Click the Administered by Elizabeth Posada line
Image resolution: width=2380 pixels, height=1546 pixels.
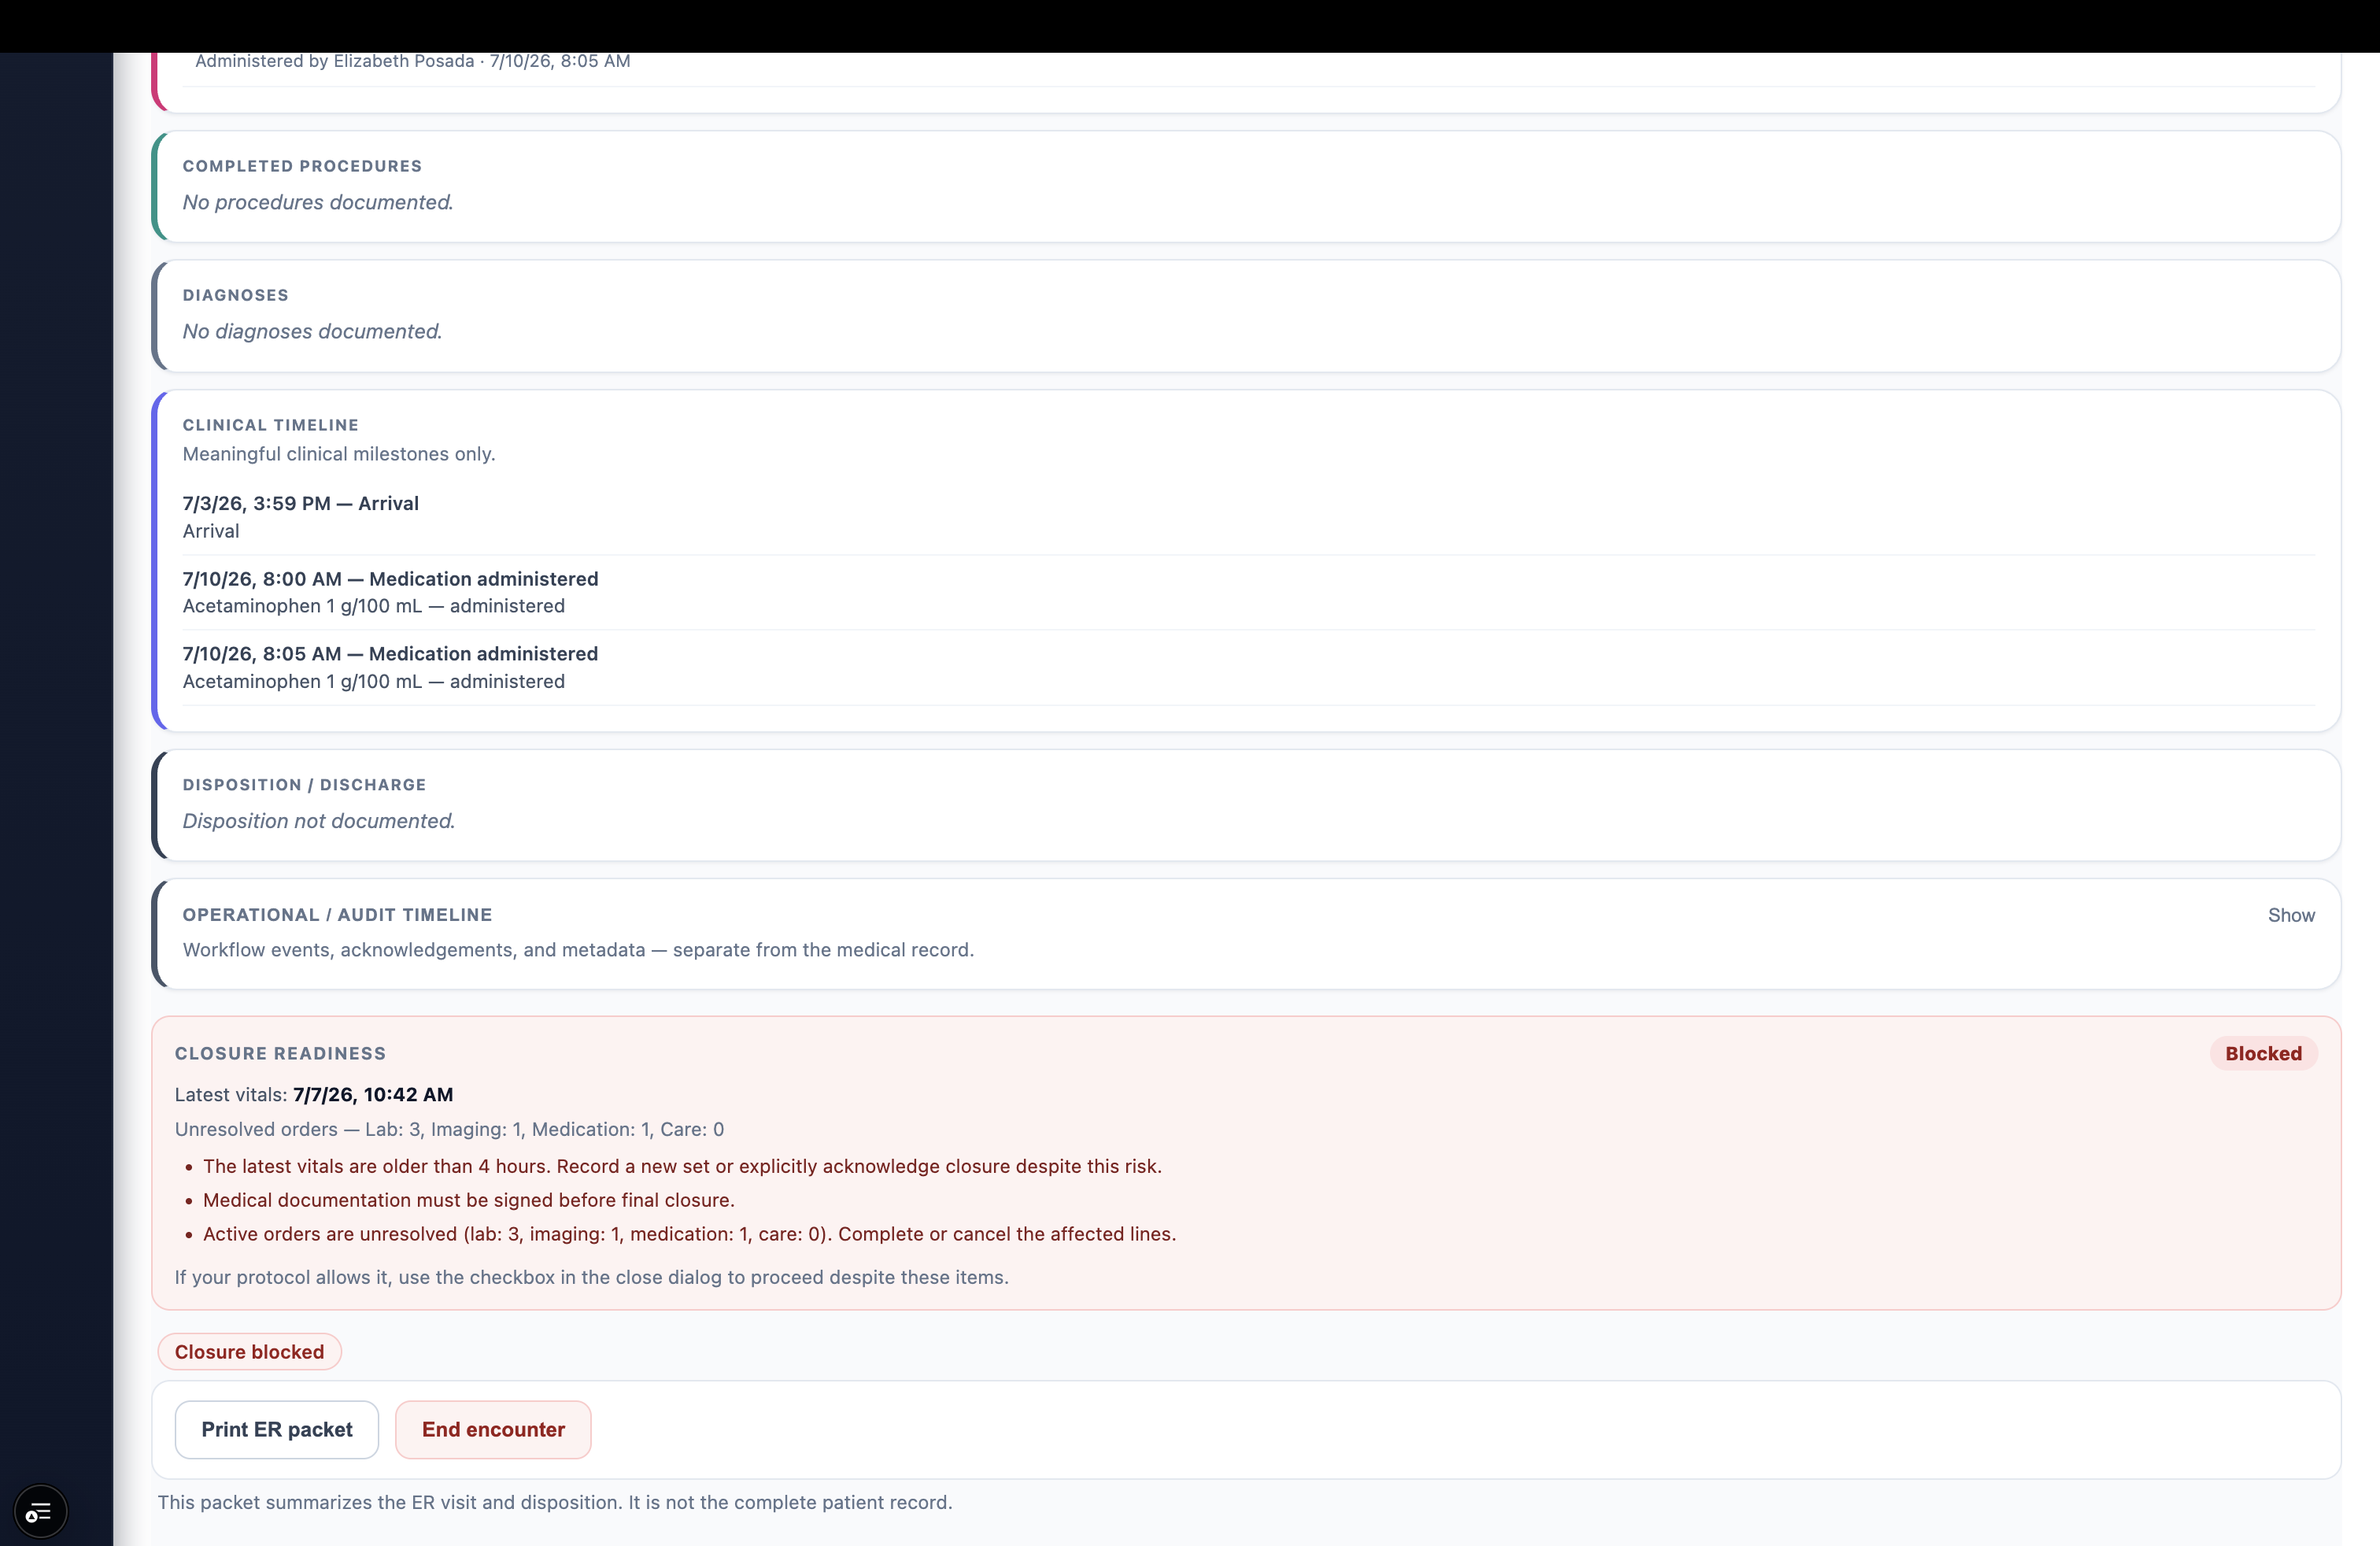[412, 61]
